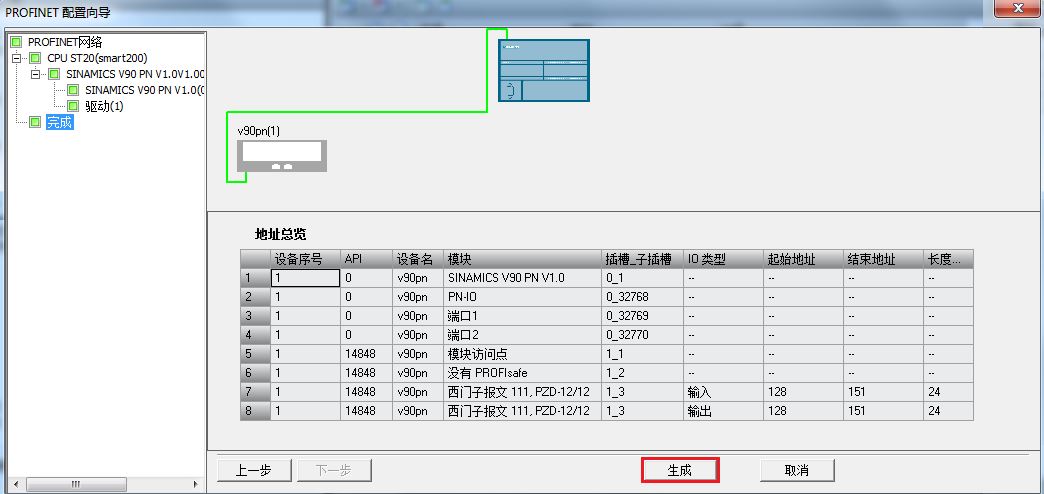1044x494 pixels.
Task: Click green status icon beside 驱动(1)
Action: click(x=73, y=106)
